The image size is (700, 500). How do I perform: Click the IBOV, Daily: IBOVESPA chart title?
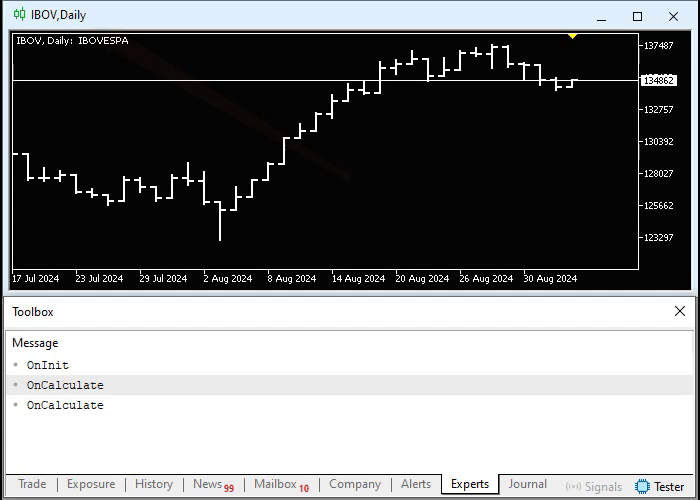72,41
